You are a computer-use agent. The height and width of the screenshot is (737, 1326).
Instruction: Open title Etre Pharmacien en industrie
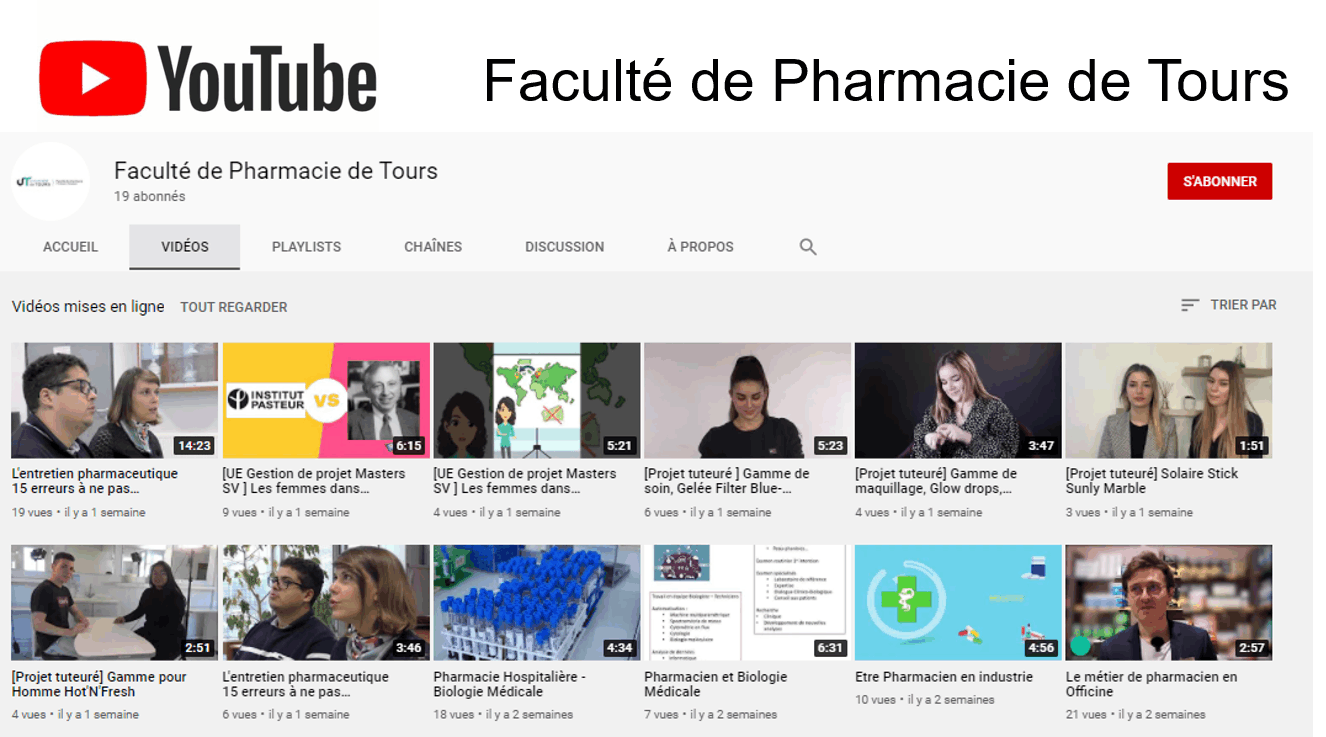point(944,677)
